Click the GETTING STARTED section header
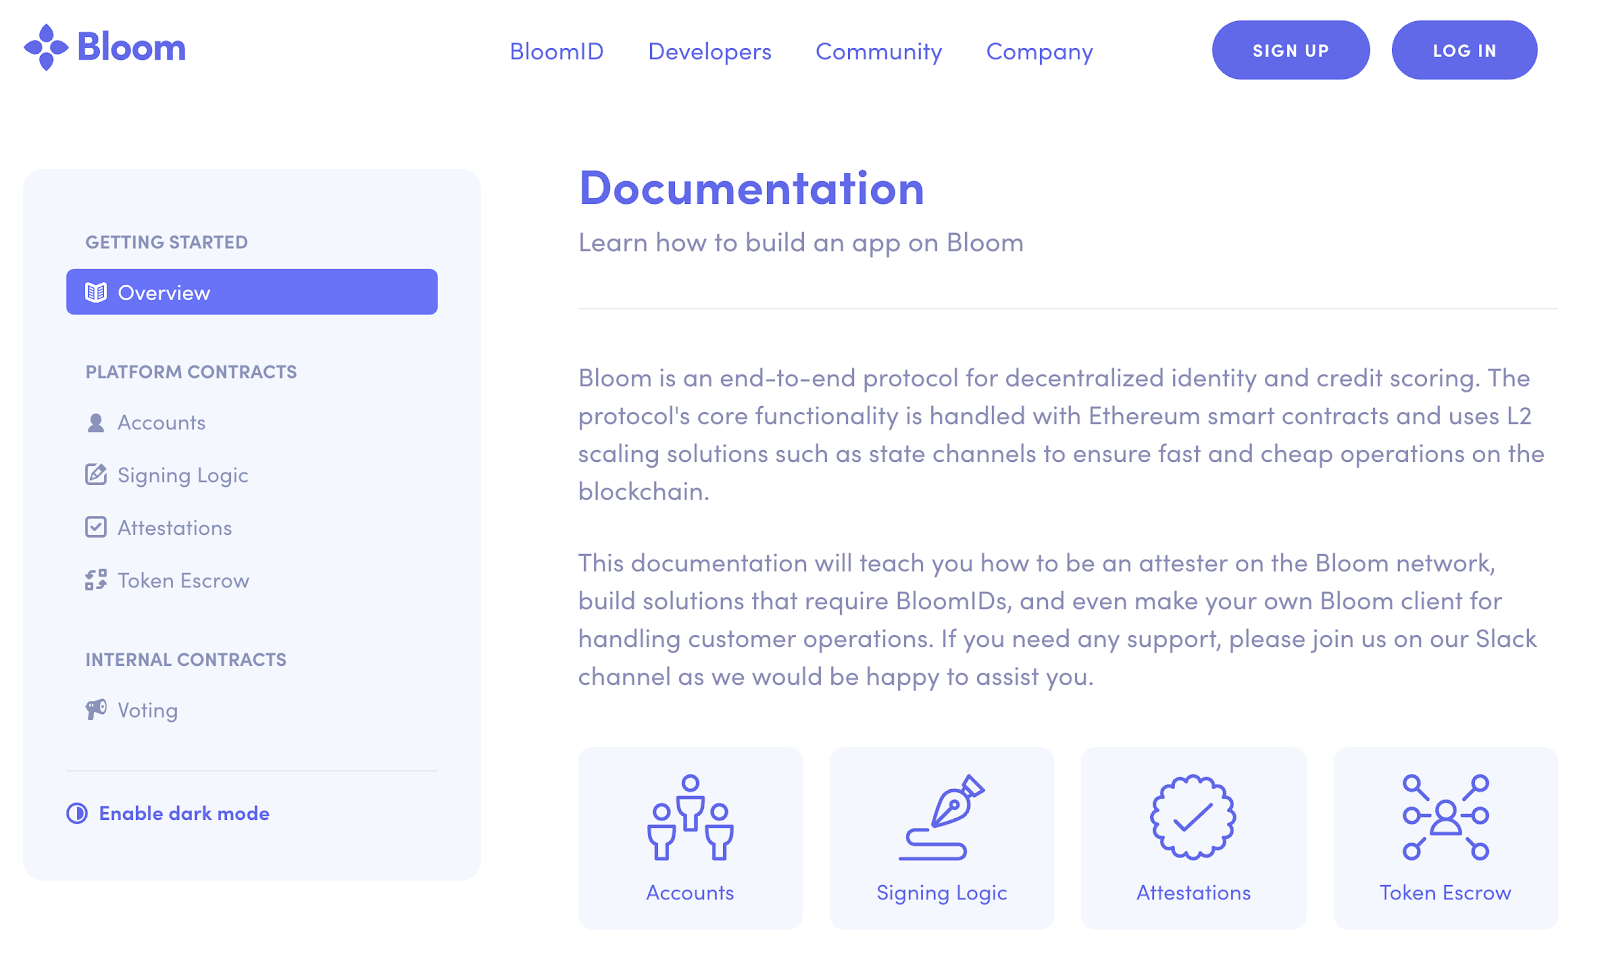Image resolution: width=1600 pixels, height=970 pixels. [x=167, y=242]
